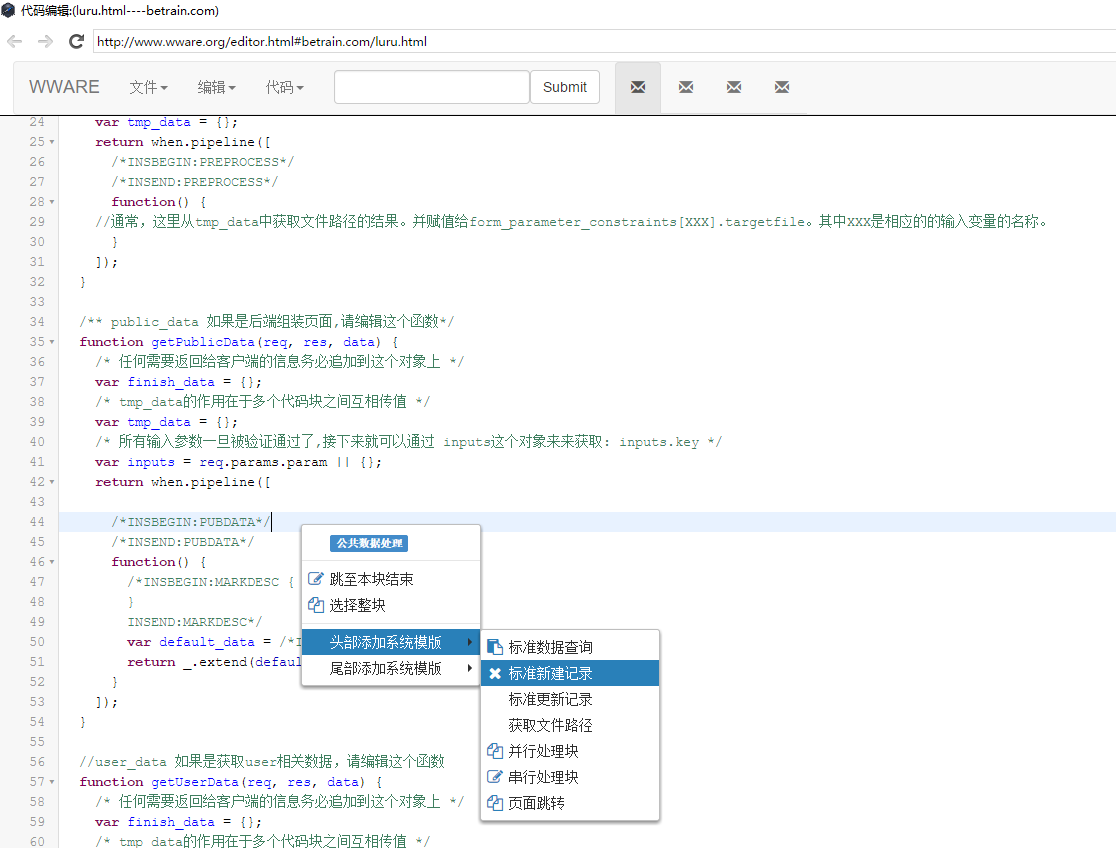This screenshot has width=1116, height=848.
Task: Click the INSEND:PUBDATA comment on line 45
Action: point(183,542)
